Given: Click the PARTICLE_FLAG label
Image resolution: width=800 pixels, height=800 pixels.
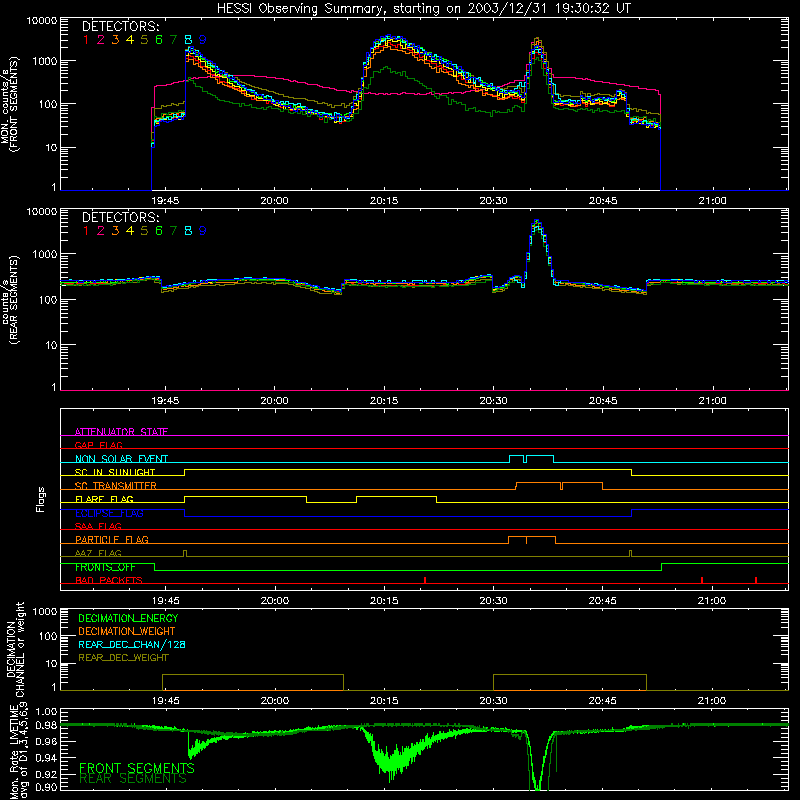Looking at the screenshot, I should click(x=112, y=539).
